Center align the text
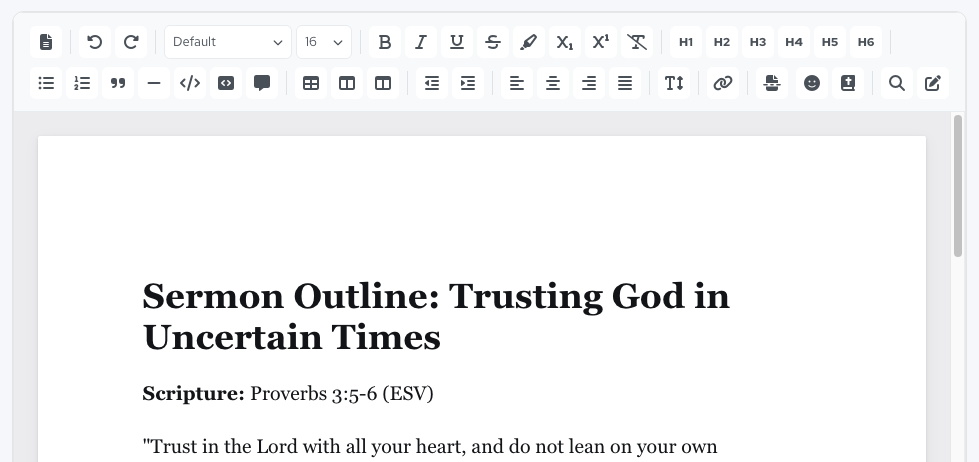979x462 pixels. coord(553,83)
